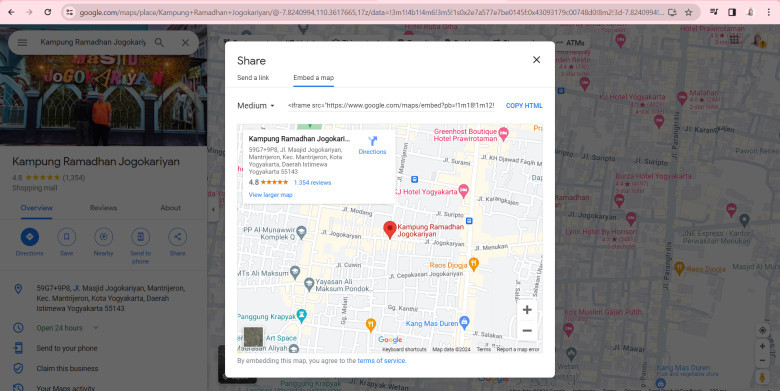This screenshot has width=780, height=391.
Task: Zoom in on the embedded map preview
Action: pyautogui.click(x=527, y=310)
